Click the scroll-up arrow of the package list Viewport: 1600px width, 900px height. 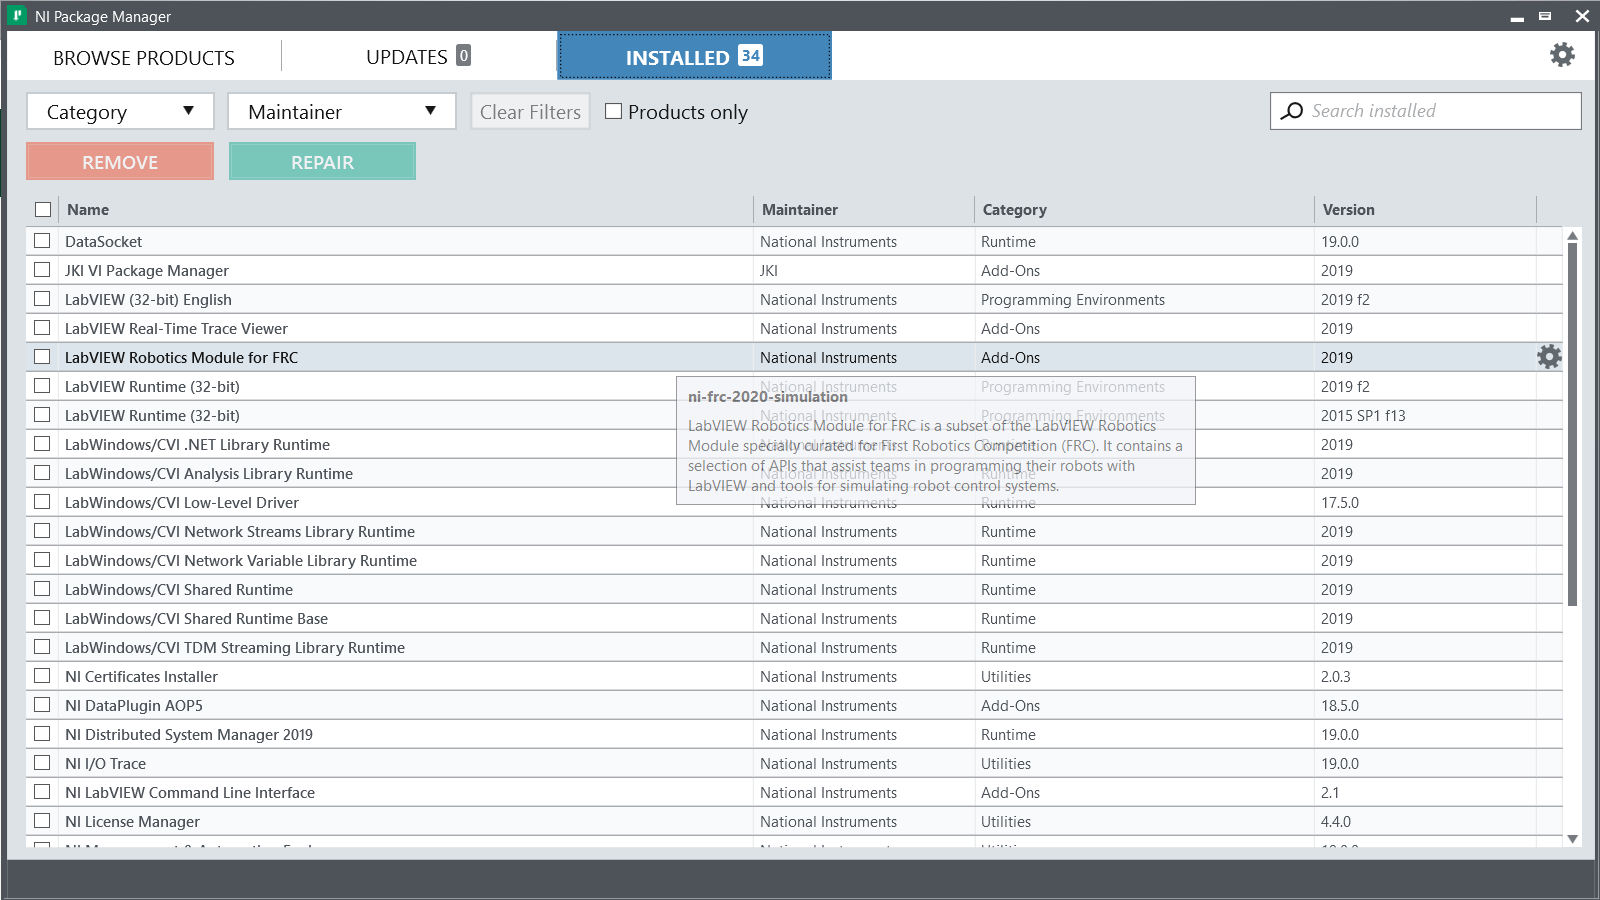1573,236
